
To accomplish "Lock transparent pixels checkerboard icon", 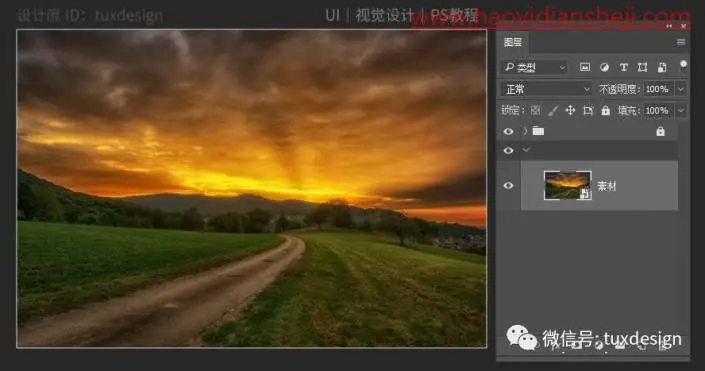I will point(535,110).
